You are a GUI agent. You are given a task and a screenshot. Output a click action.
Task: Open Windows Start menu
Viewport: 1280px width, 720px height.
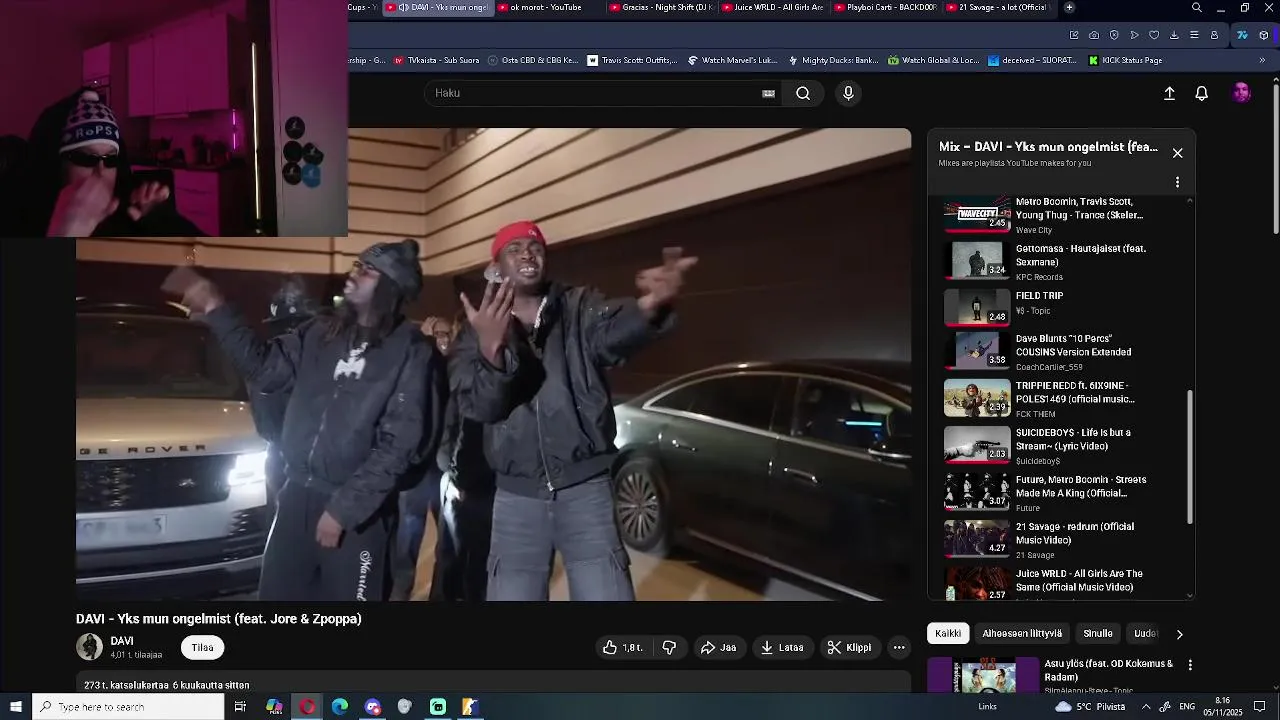16,707
